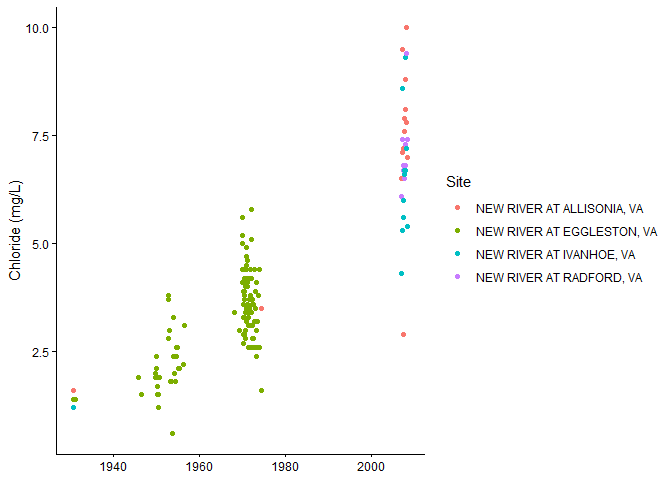Click the green point near 1.6 in 1974
This screenshot has width=672, height=480.
pos(261,390)
